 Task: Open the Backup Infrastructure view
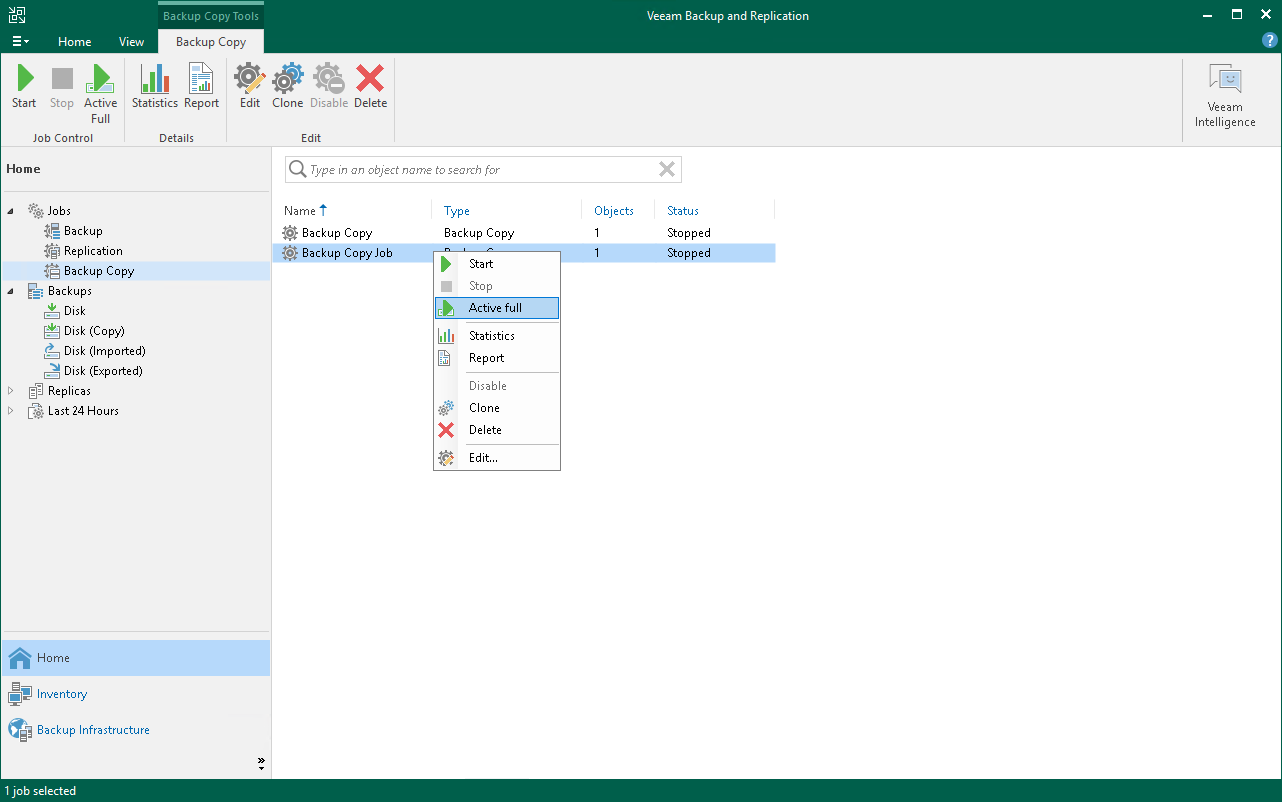point(136,730)
